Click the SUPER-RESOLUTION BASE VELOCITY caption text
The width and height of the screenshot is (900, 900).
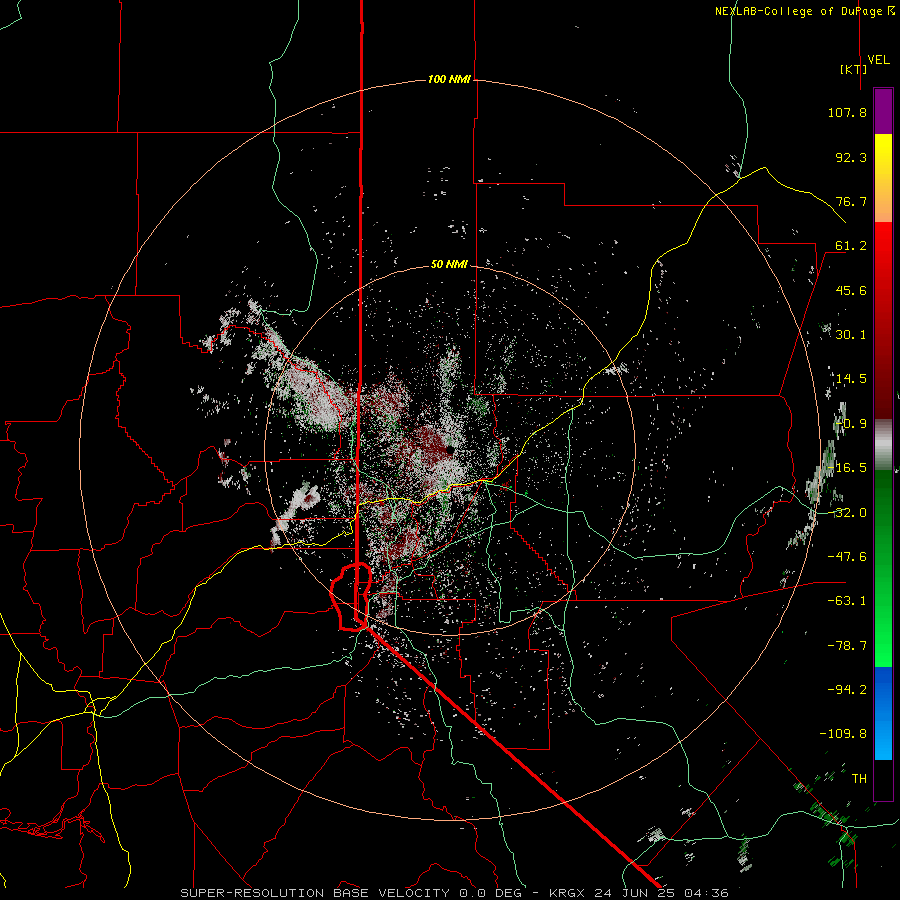point(315,893)
